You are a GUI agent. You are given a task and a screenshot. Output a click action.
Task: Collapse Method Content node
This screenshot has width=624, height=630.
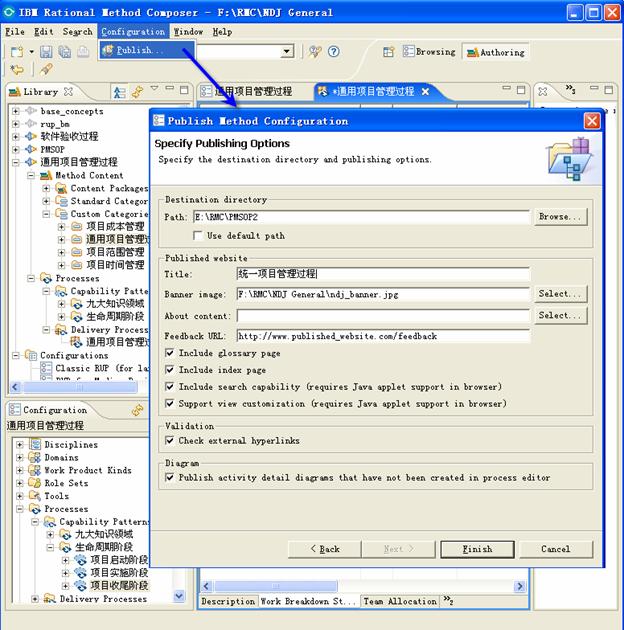click(31, 176)
